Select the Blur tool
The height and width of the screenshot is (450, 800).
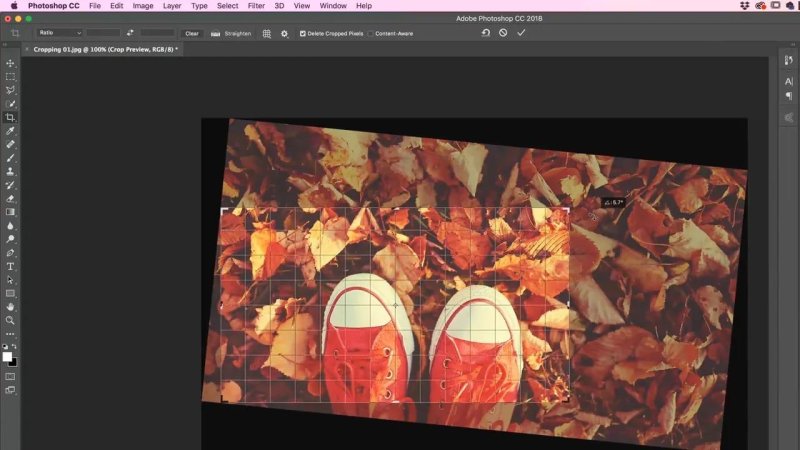[10, 226]
